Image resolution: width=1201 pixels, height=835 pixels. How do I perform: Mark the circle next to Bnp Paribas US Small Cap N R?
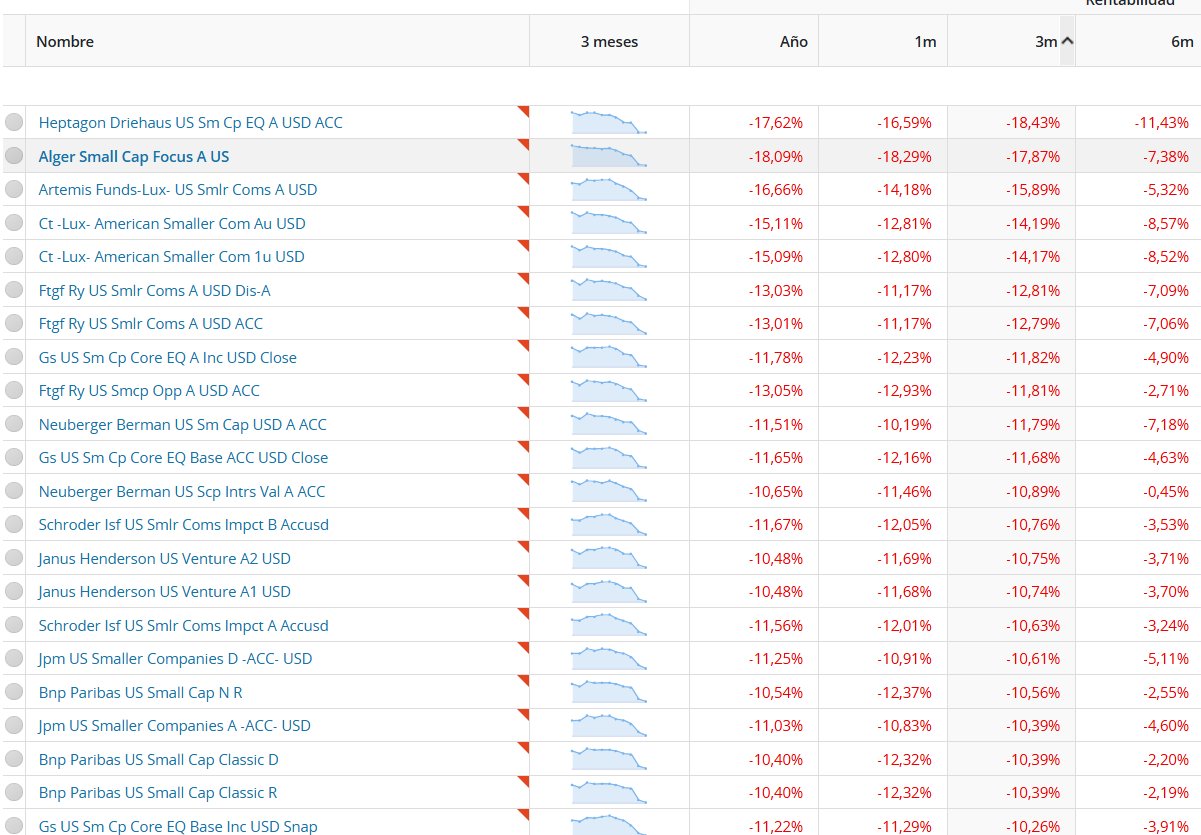(14, 692)
